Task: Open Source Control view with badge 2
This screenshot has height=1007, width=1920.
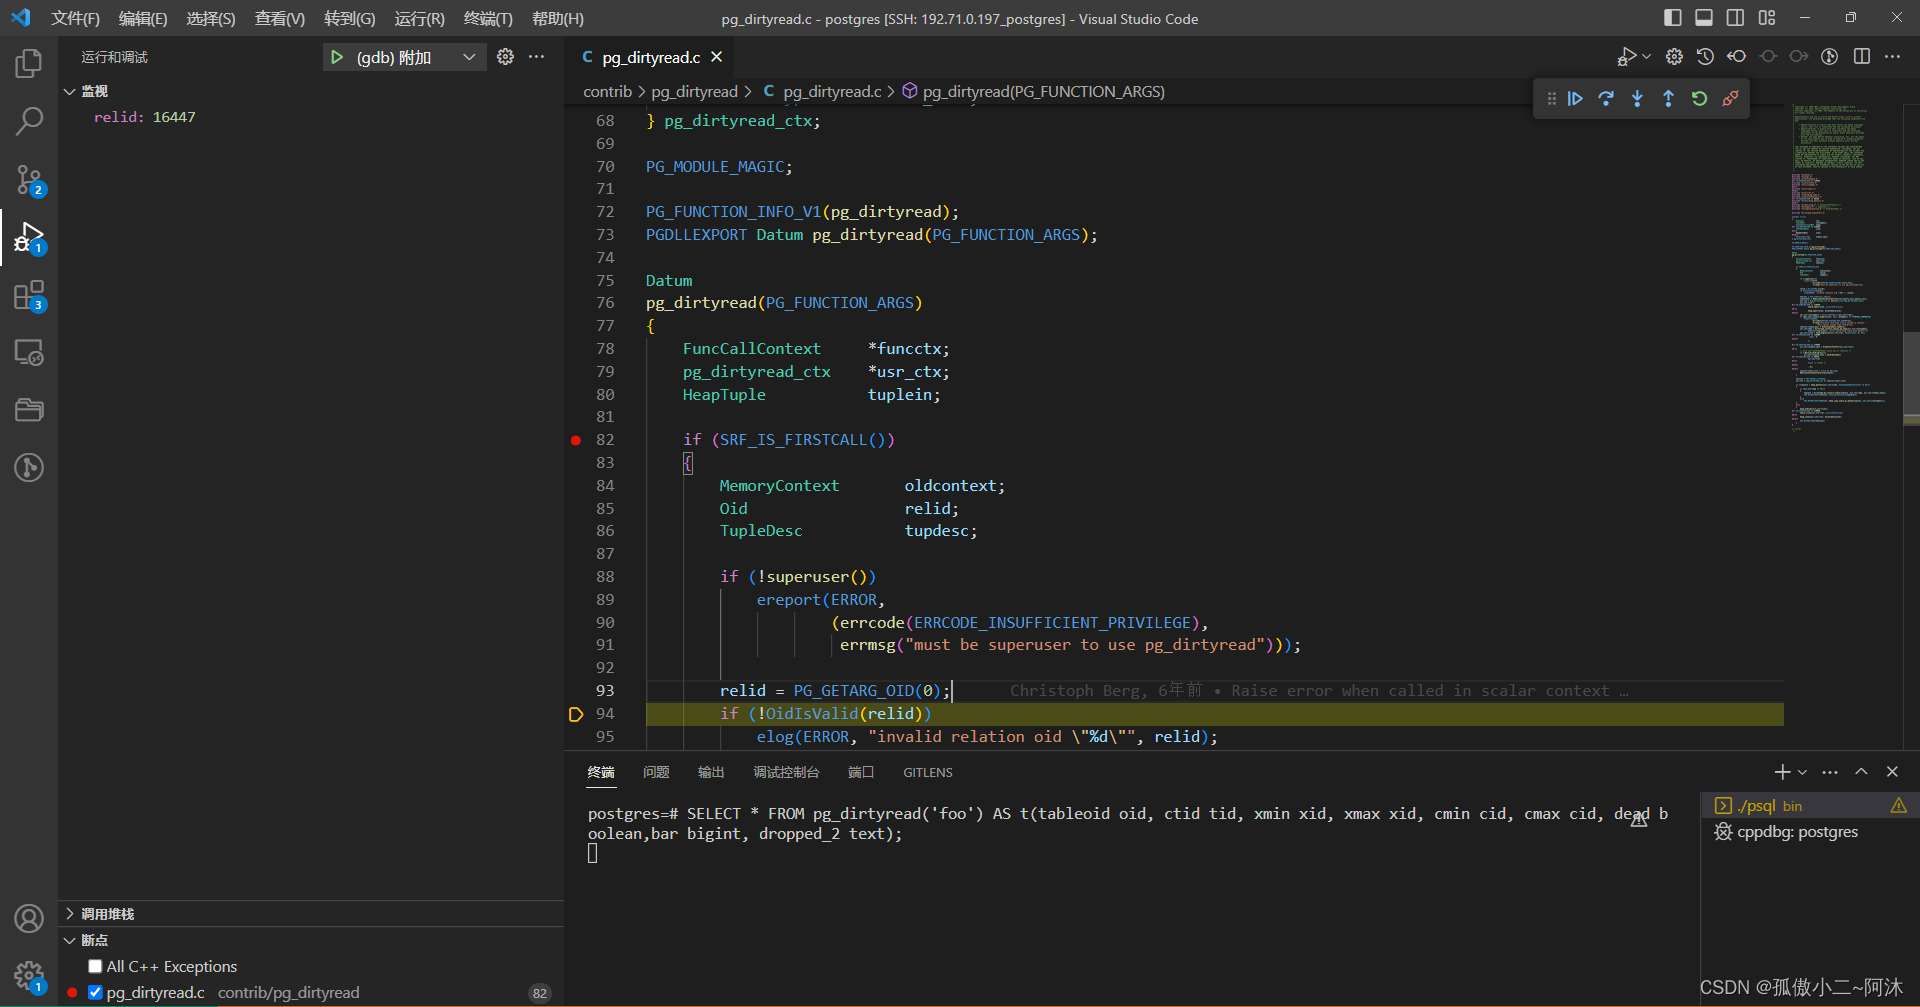Action: [29, 180]
